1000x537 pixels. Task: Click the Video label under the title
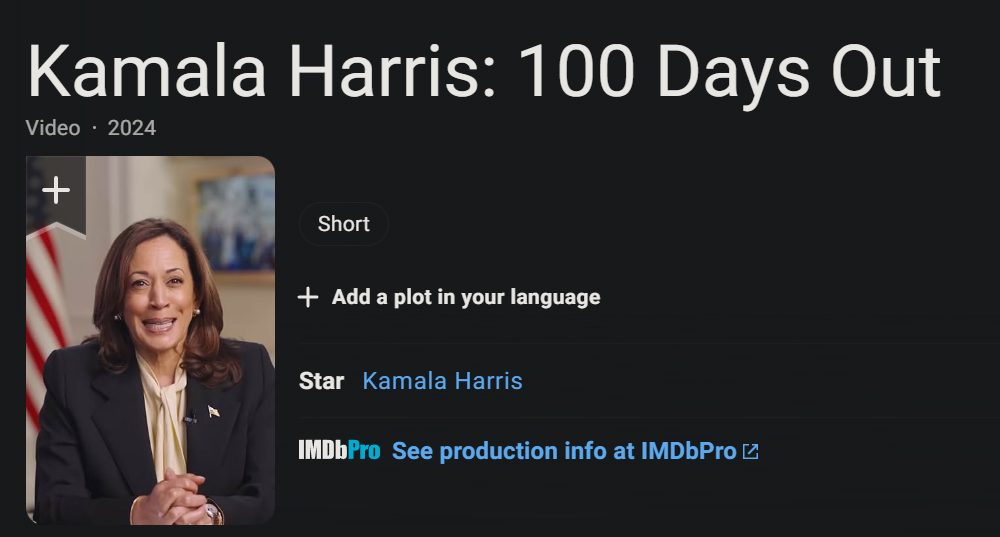point(53,128)
